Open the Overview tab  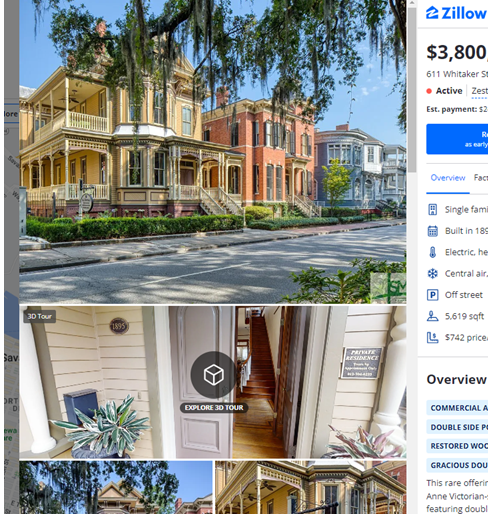[448, 178]
